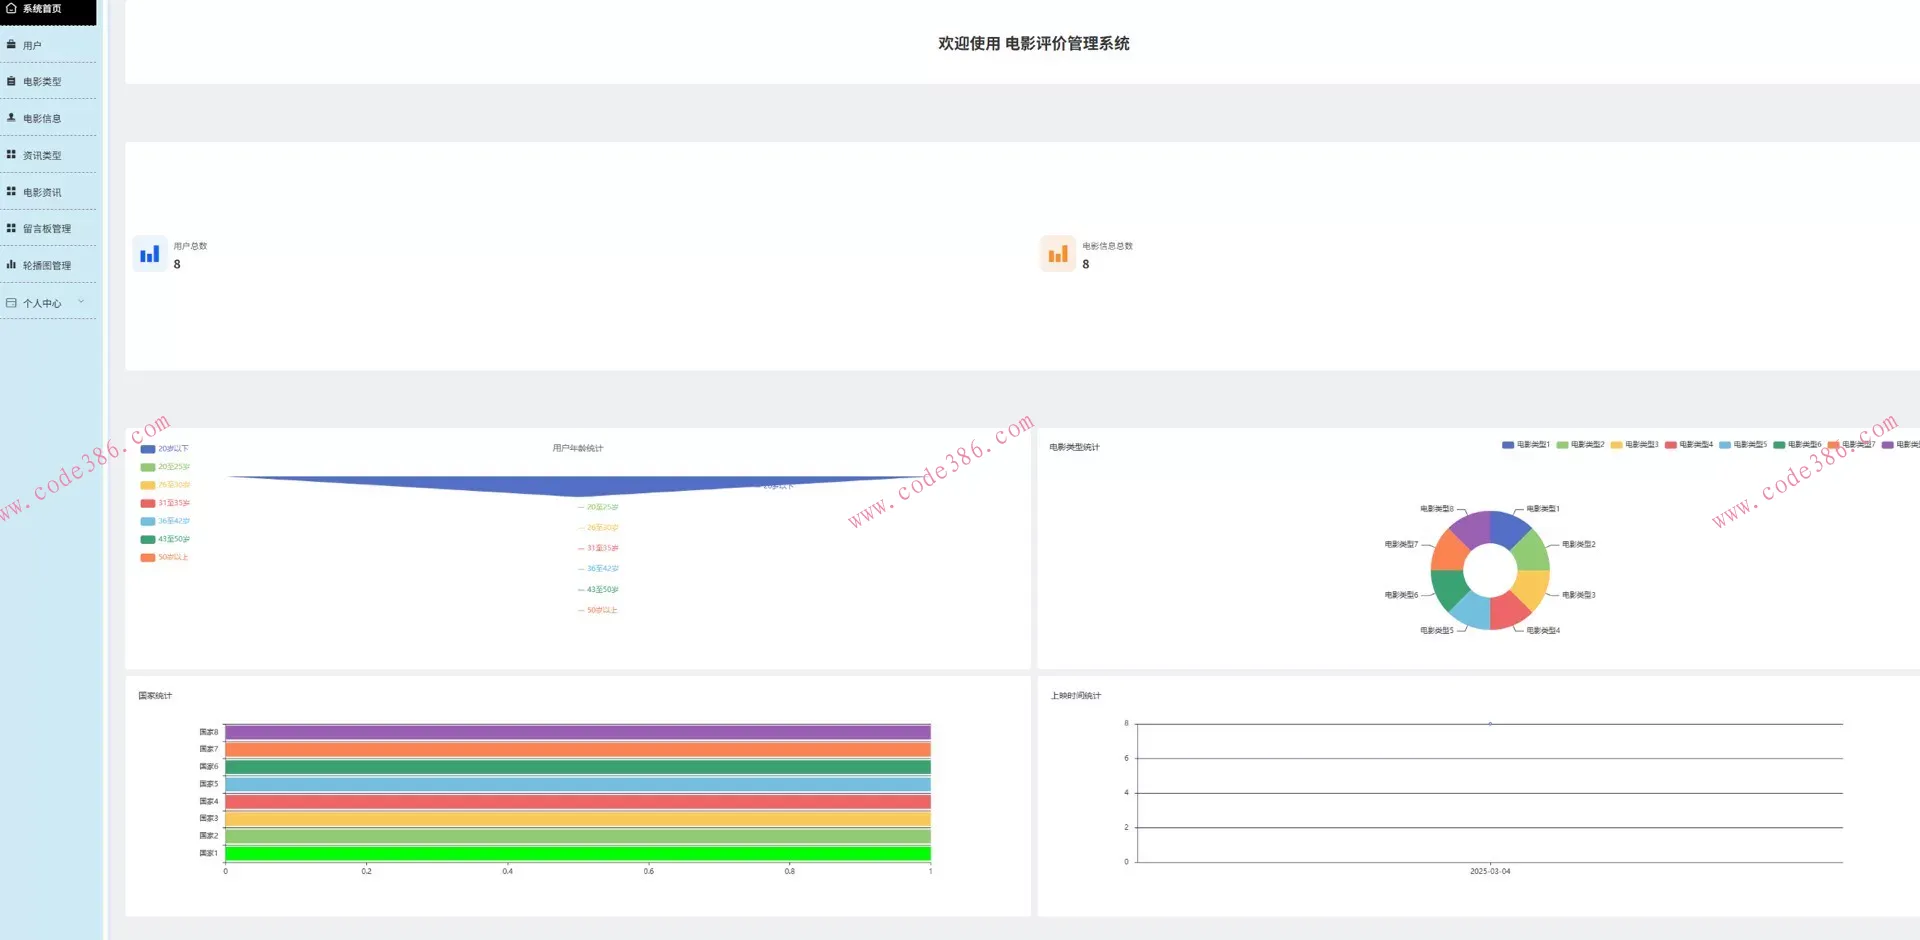Click the grid icon for 资讯类型

tap(11, 155)
